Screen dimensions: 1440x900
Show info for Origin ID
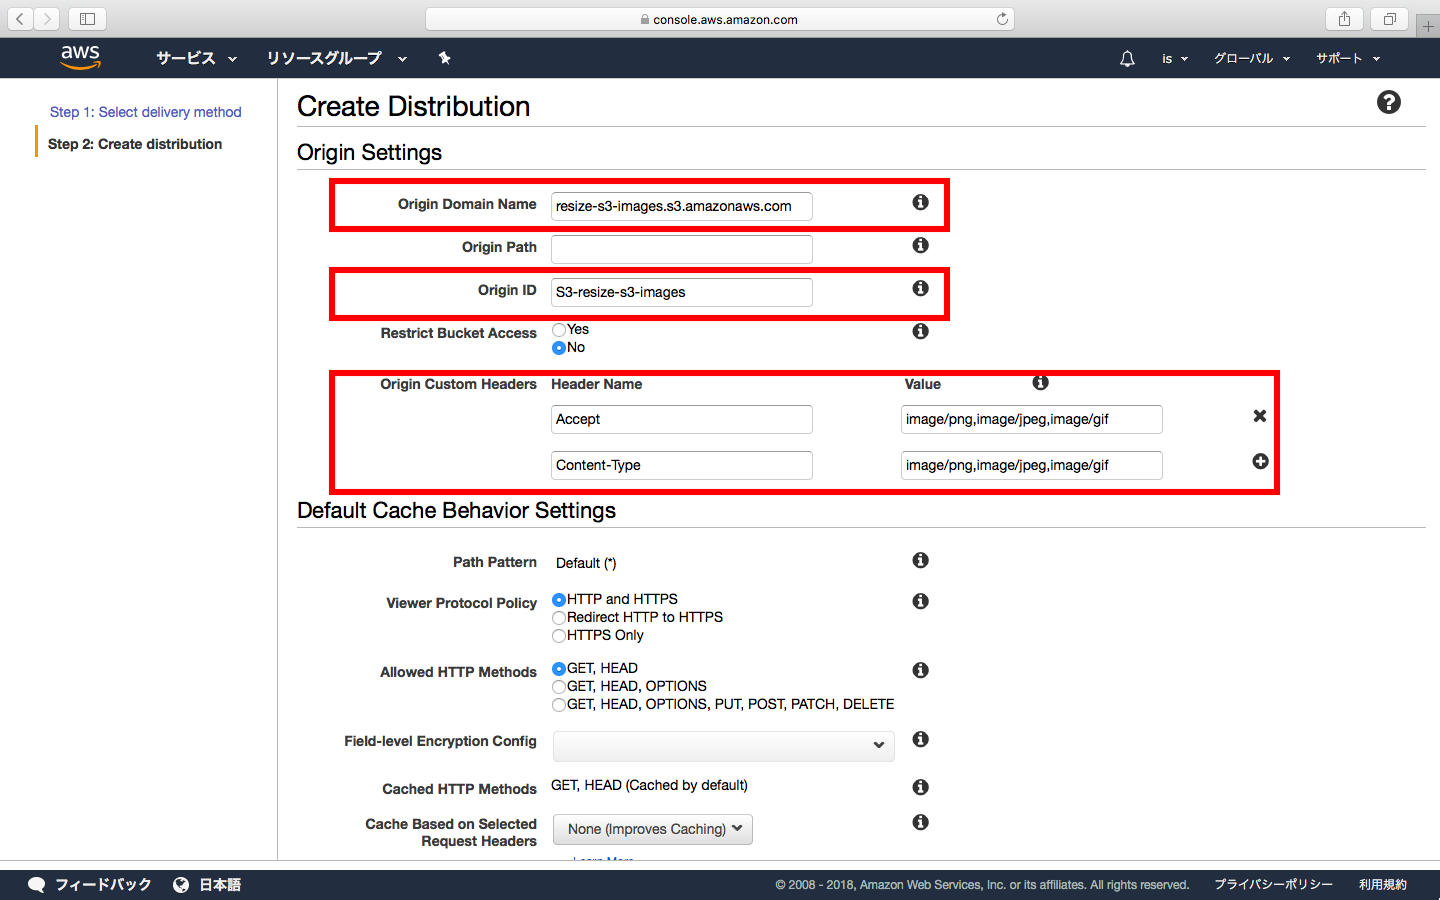(x=921, y=288)
